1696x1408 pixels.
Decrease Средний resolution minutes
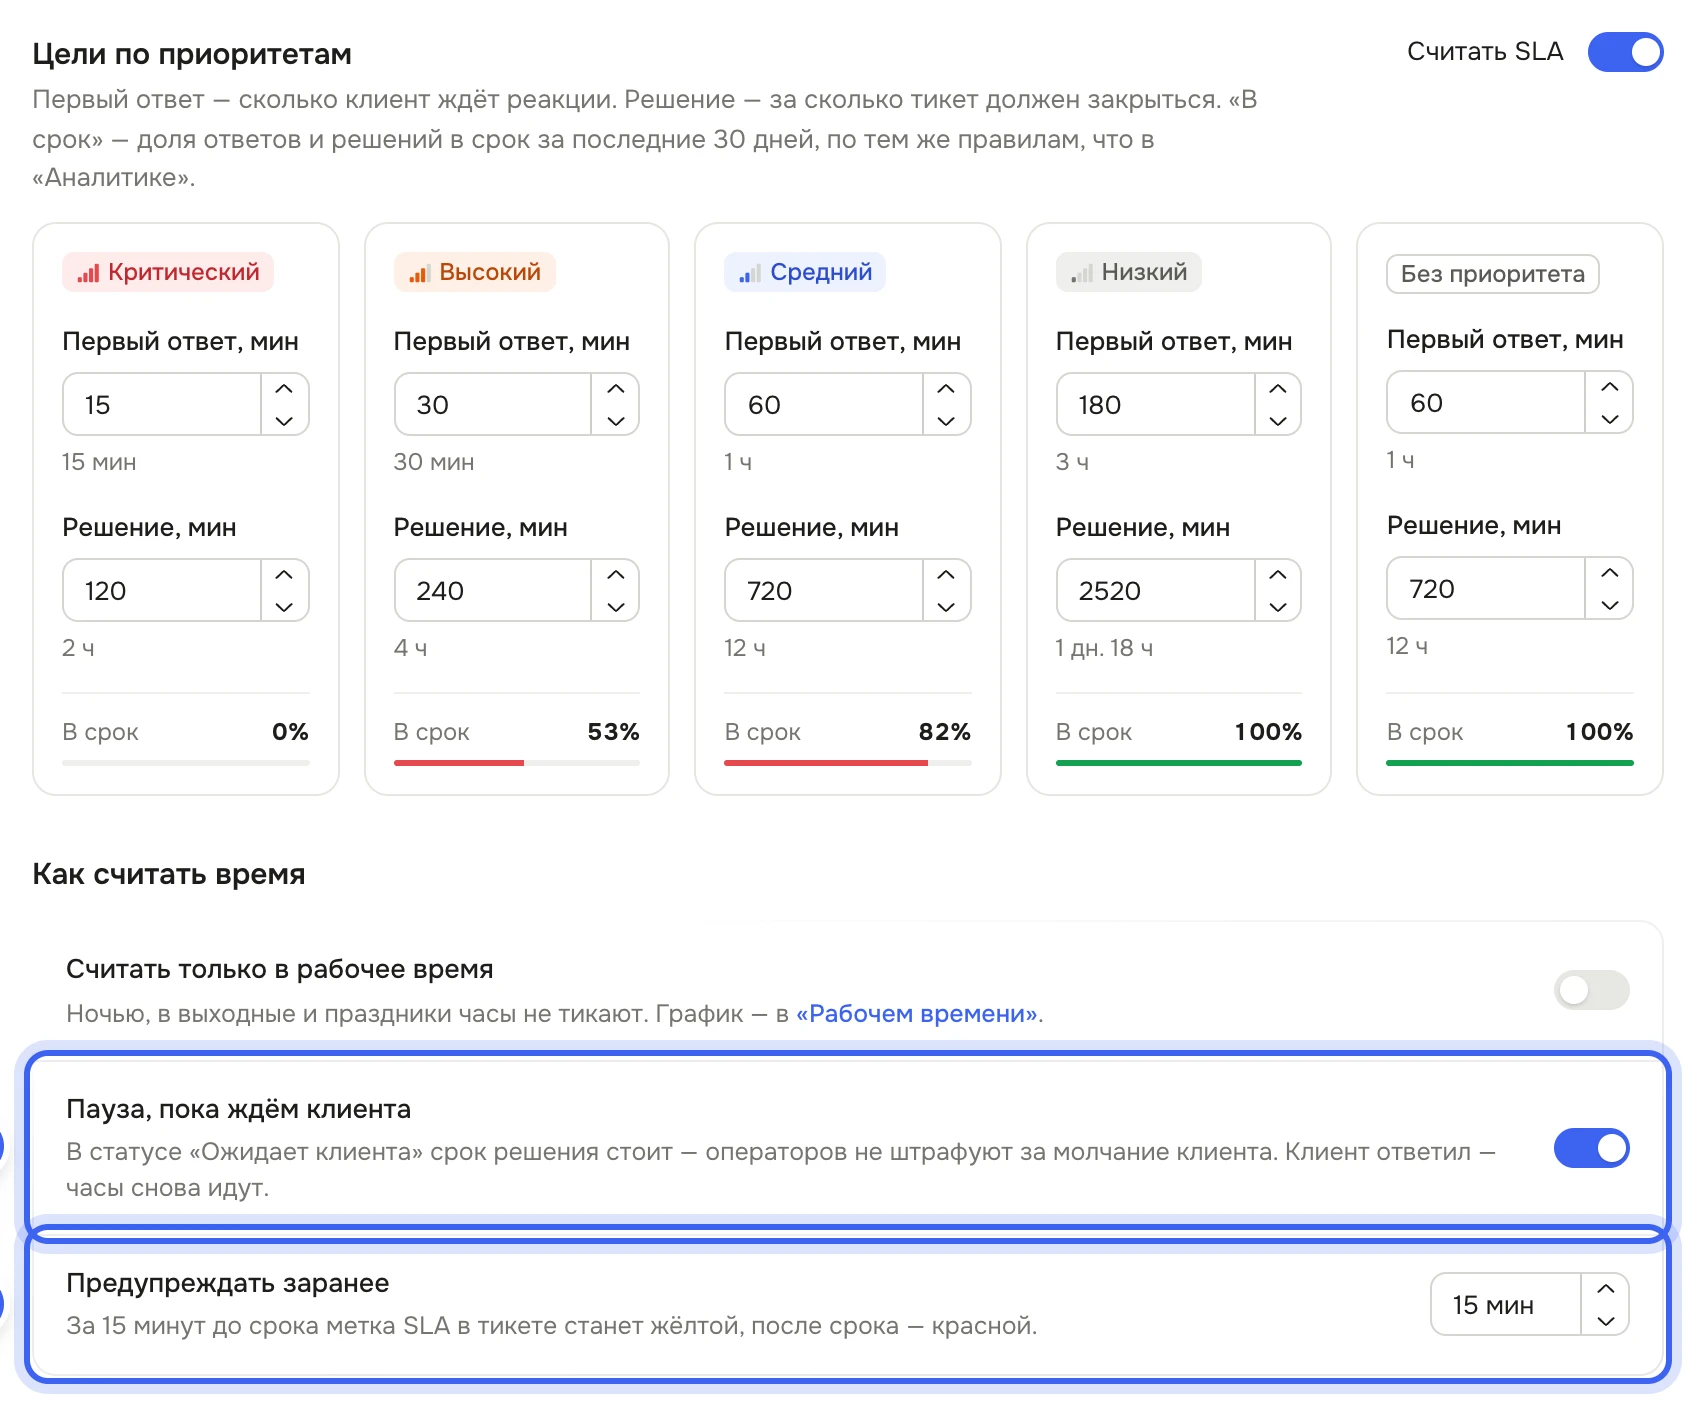946,607
